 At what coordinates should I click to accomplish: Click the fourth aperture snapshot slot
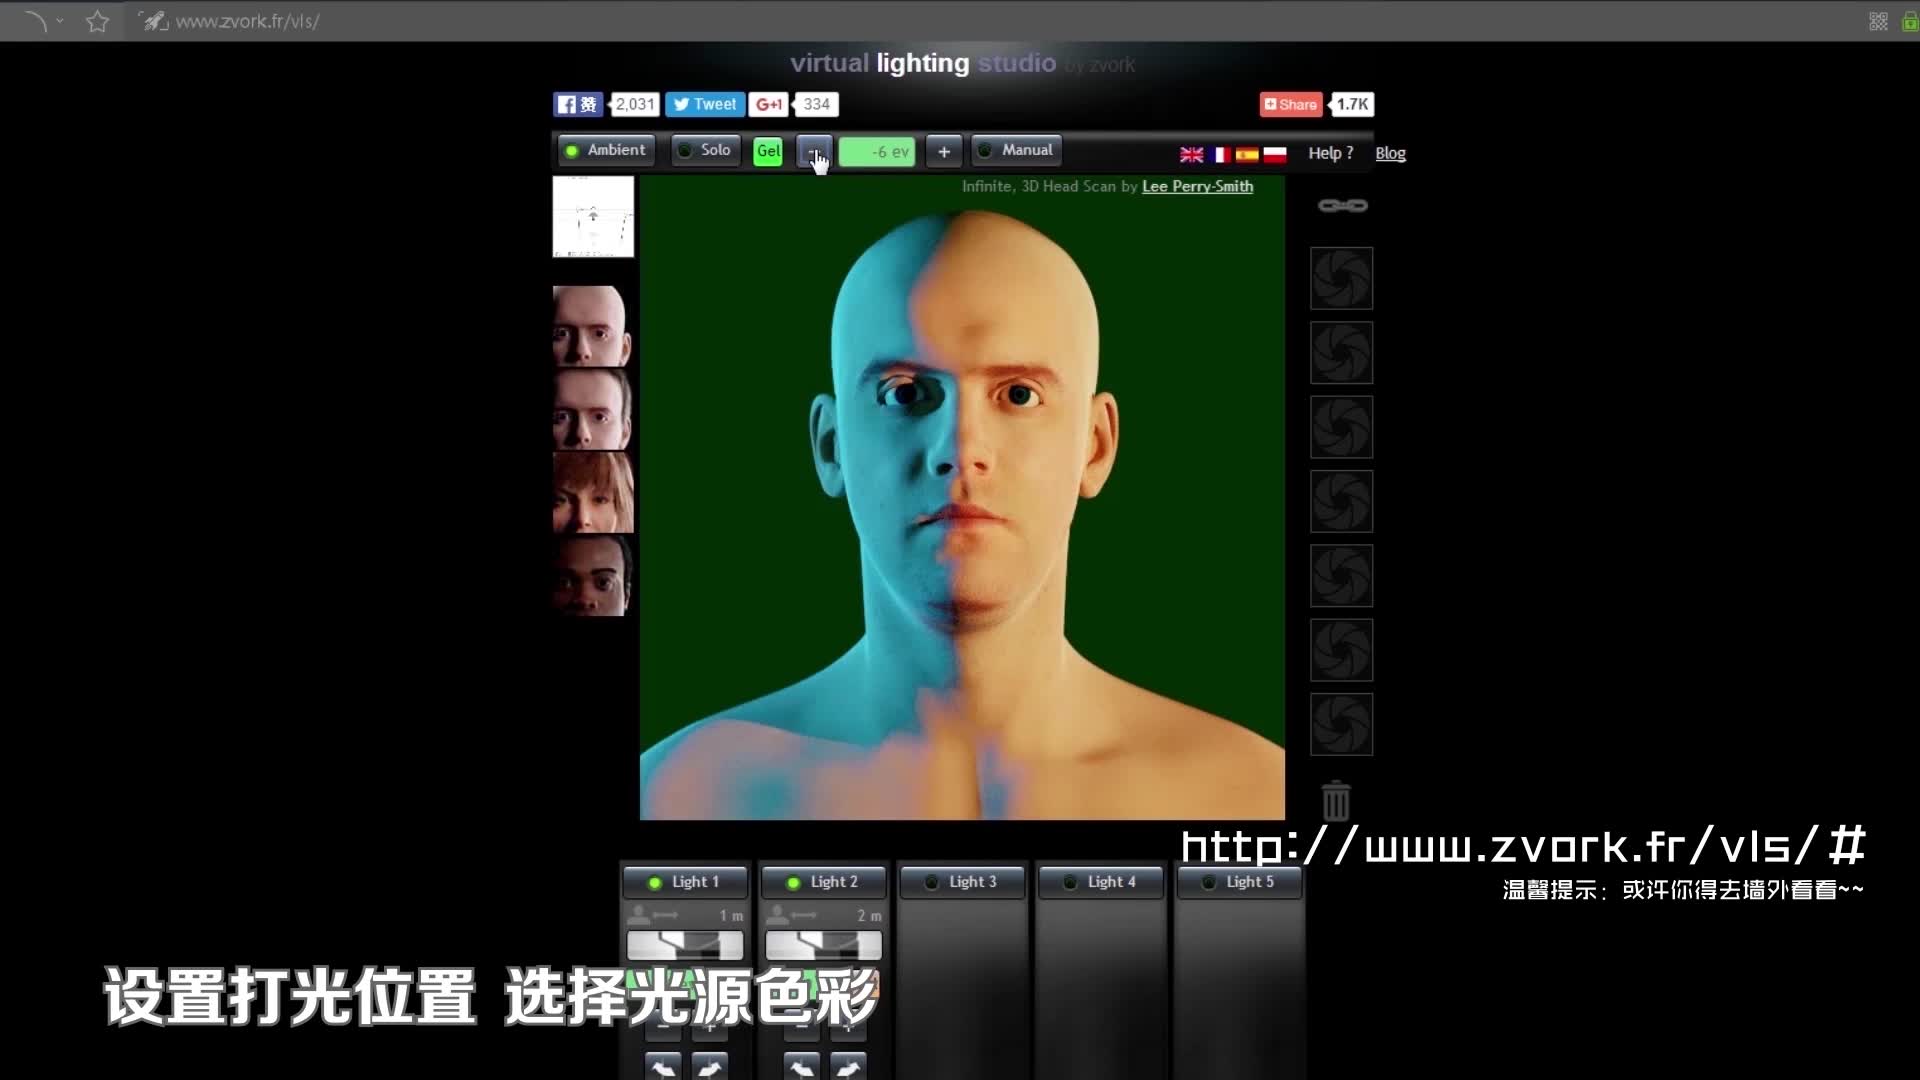[x=1342, y=501]
